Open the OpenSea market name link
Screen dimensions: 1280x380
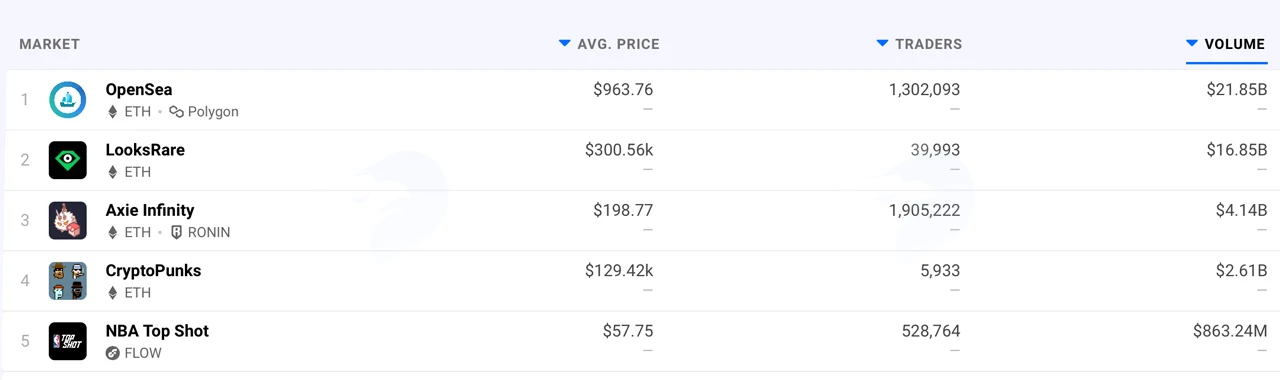(139, 90)
